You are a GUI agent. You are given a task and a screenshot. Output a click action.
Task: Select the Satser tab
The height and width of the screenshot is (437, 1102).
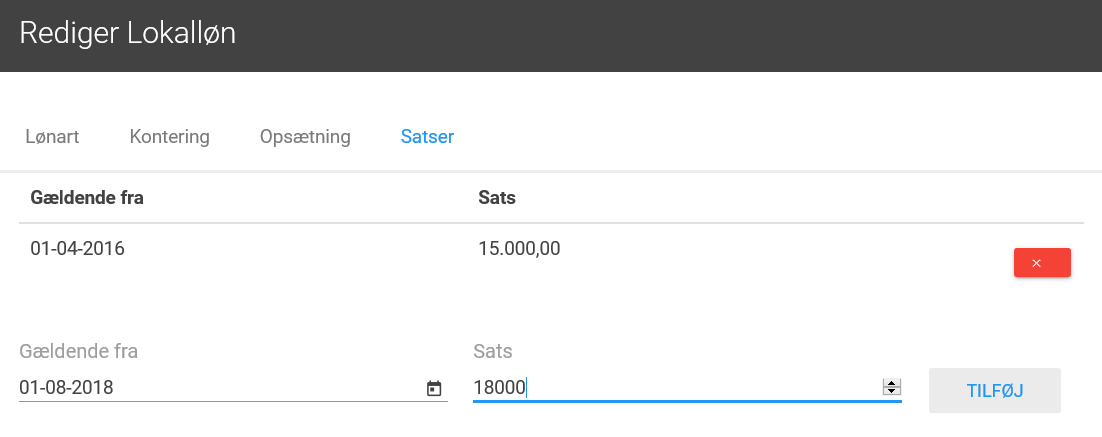pyautogui.click(x=427, y=136)
